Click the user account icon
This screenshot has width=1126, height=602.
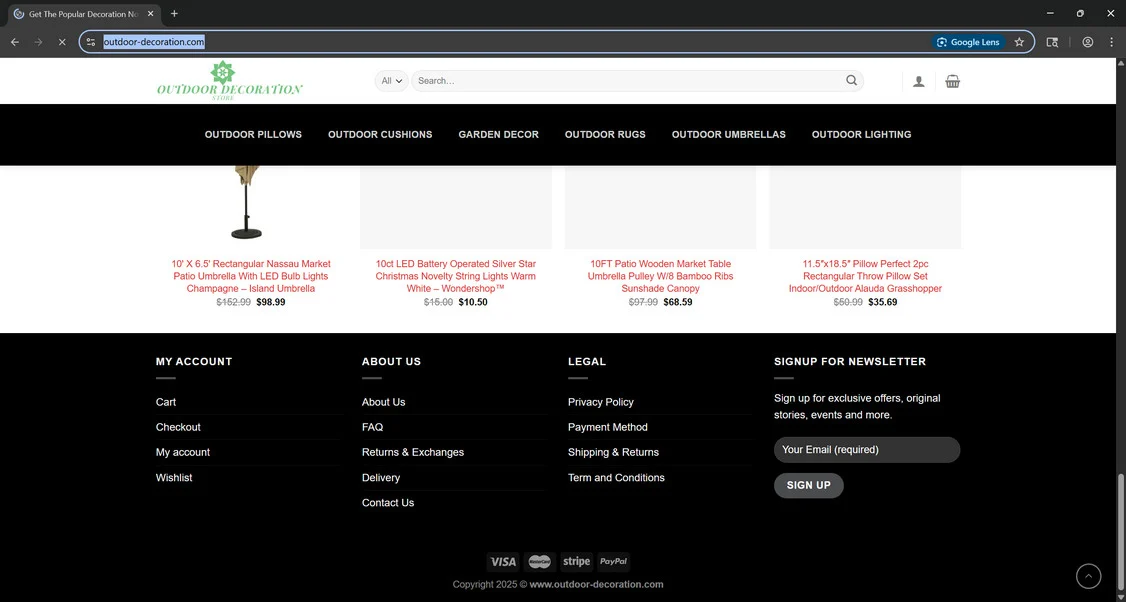[918, 81]
